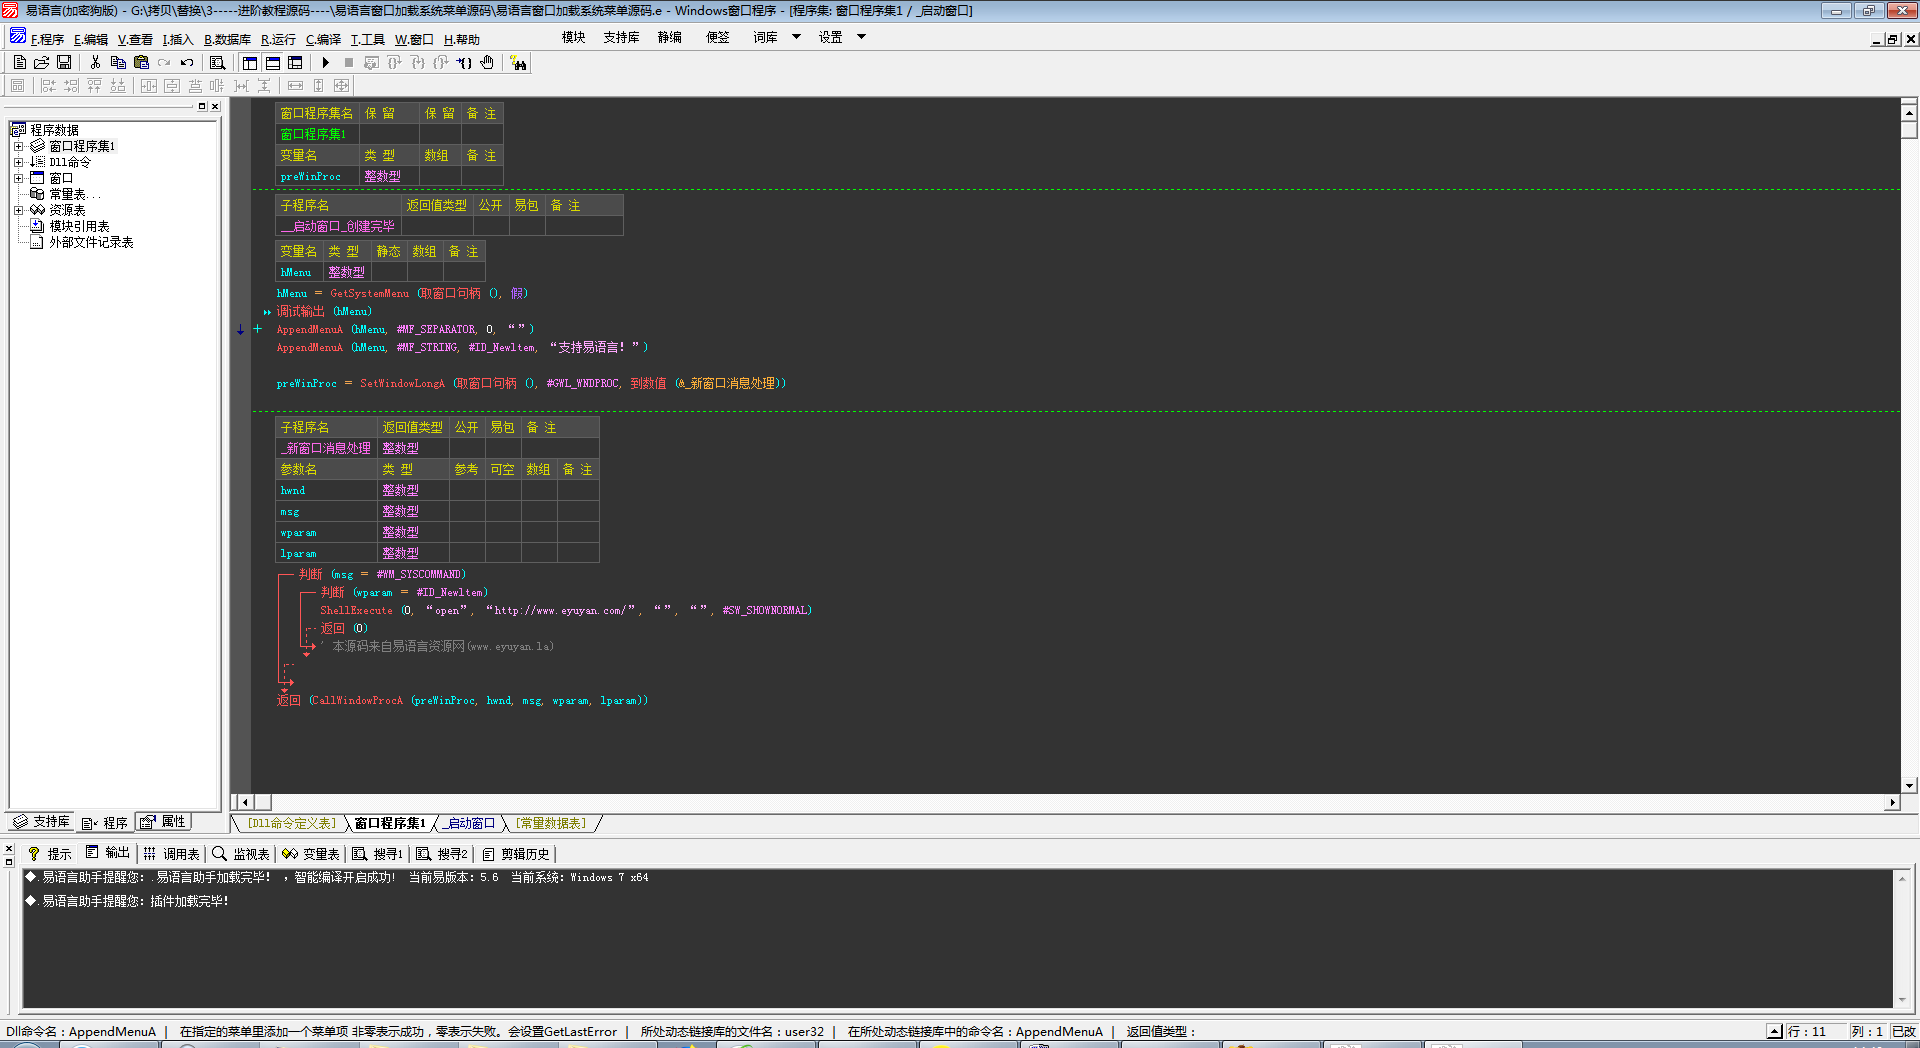The width and height of the screenshot is (1920, 1048).
Task: Open the 设置 dropdown arrow in menu bar
Action: tap(861, 37)
